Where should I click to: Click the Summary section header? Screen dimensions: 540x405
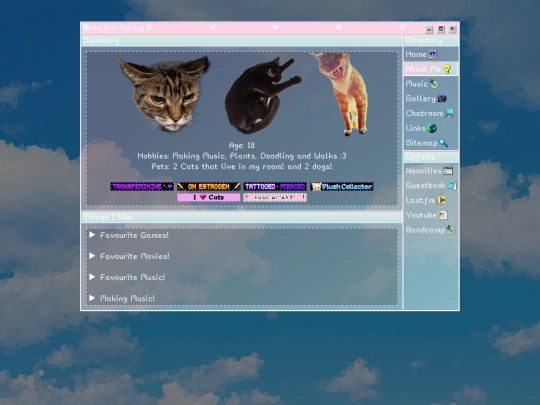click(x=241, y=41)
